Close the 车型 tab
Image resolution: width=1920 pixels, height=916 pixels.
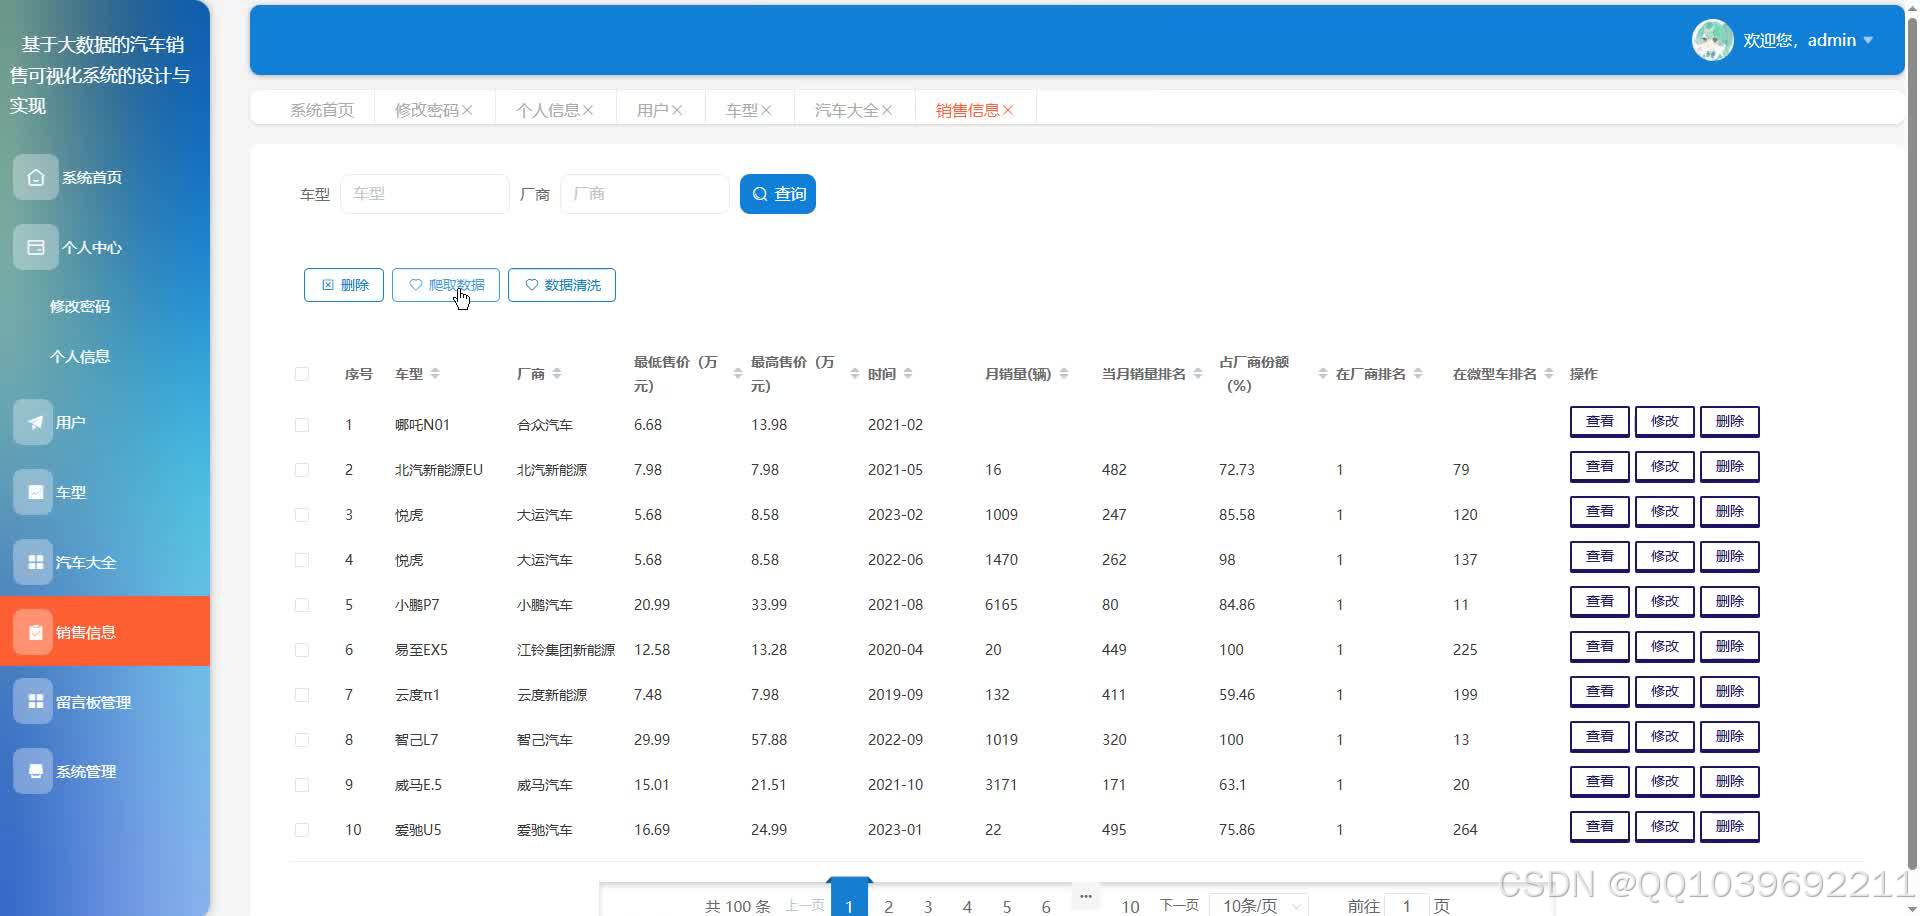click(x=766, y=110)
